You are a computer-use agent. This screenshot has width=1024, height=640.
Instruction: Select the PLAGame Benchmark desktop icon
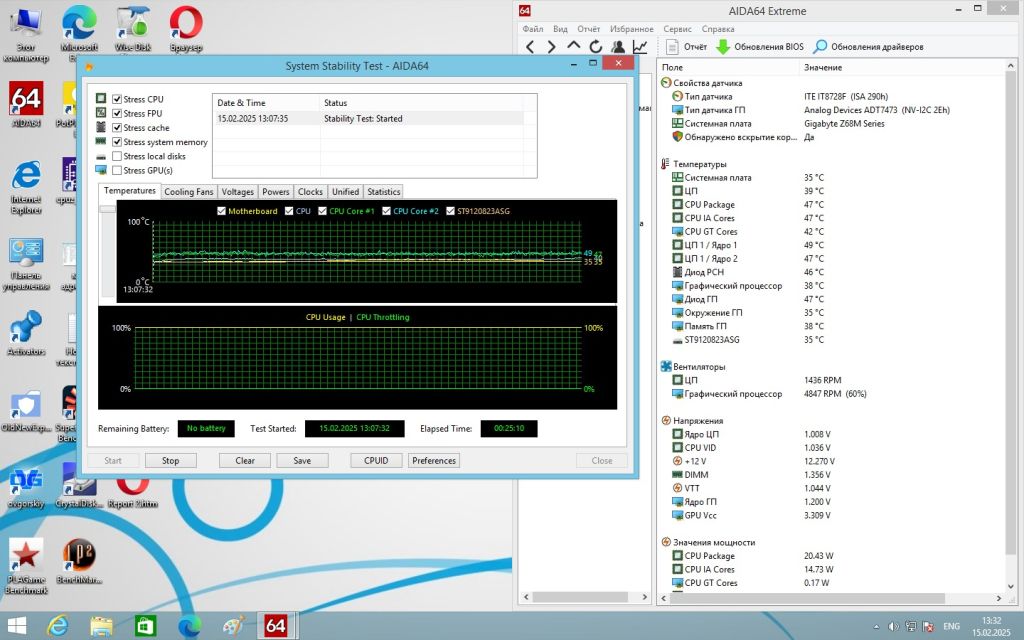click(x=26, y=566)
